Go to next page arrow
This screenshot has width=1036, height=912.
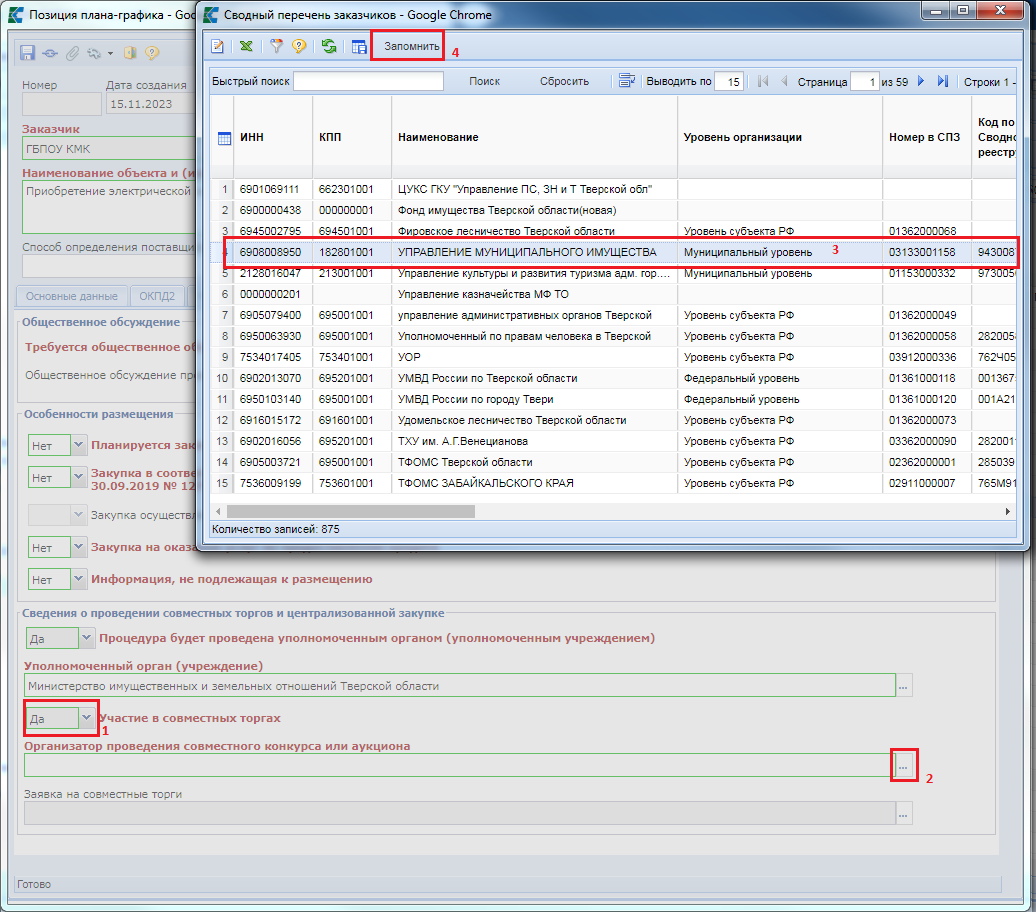(x=921, y=82)
